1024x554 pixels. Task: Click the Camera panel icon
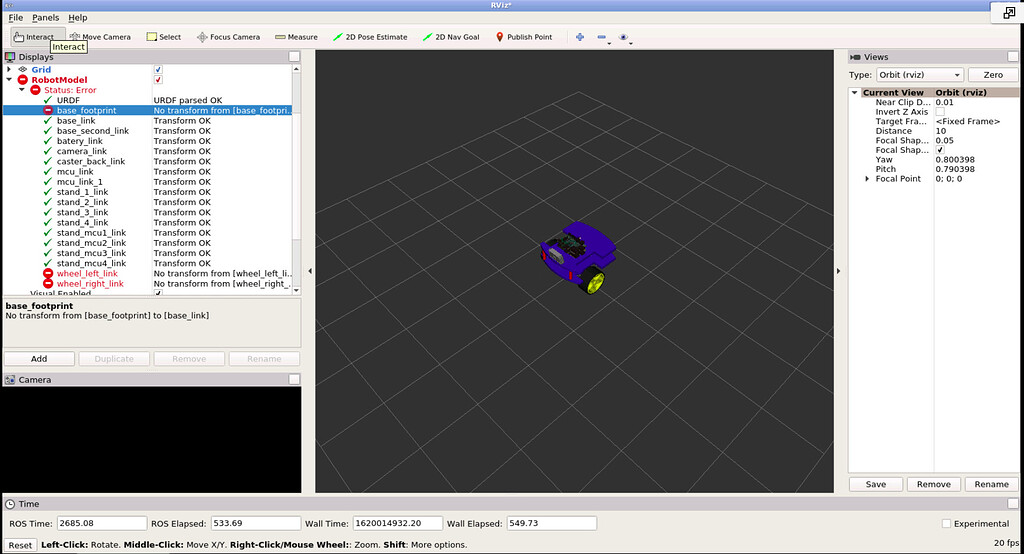[x=10, y=380]
